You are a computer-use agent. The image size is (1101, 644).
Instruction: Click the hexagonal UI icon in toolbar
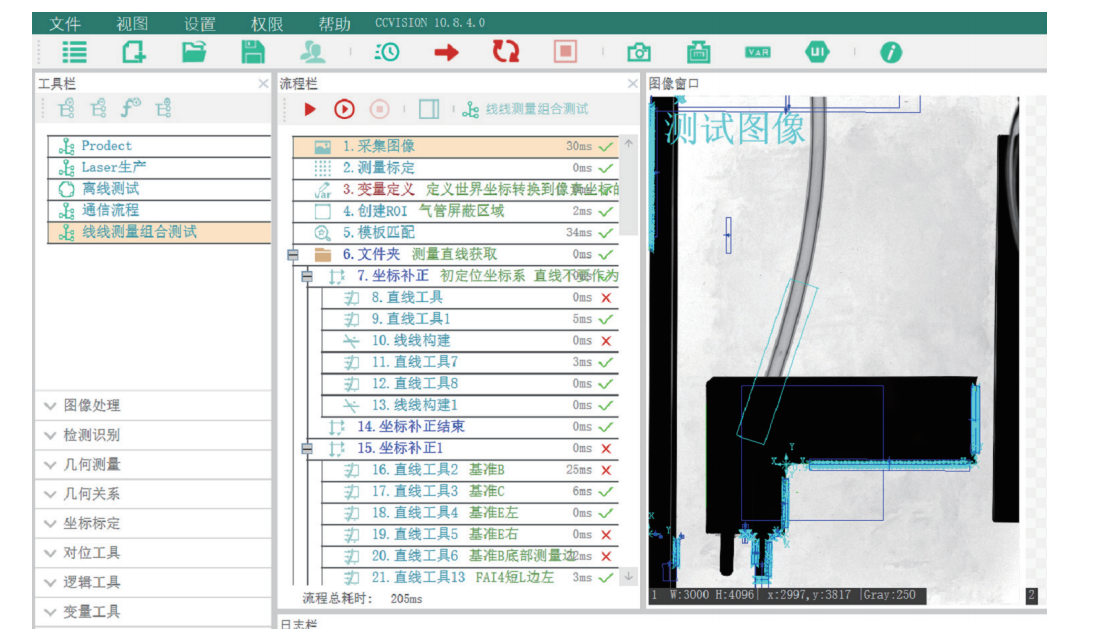tap(817, 52)
